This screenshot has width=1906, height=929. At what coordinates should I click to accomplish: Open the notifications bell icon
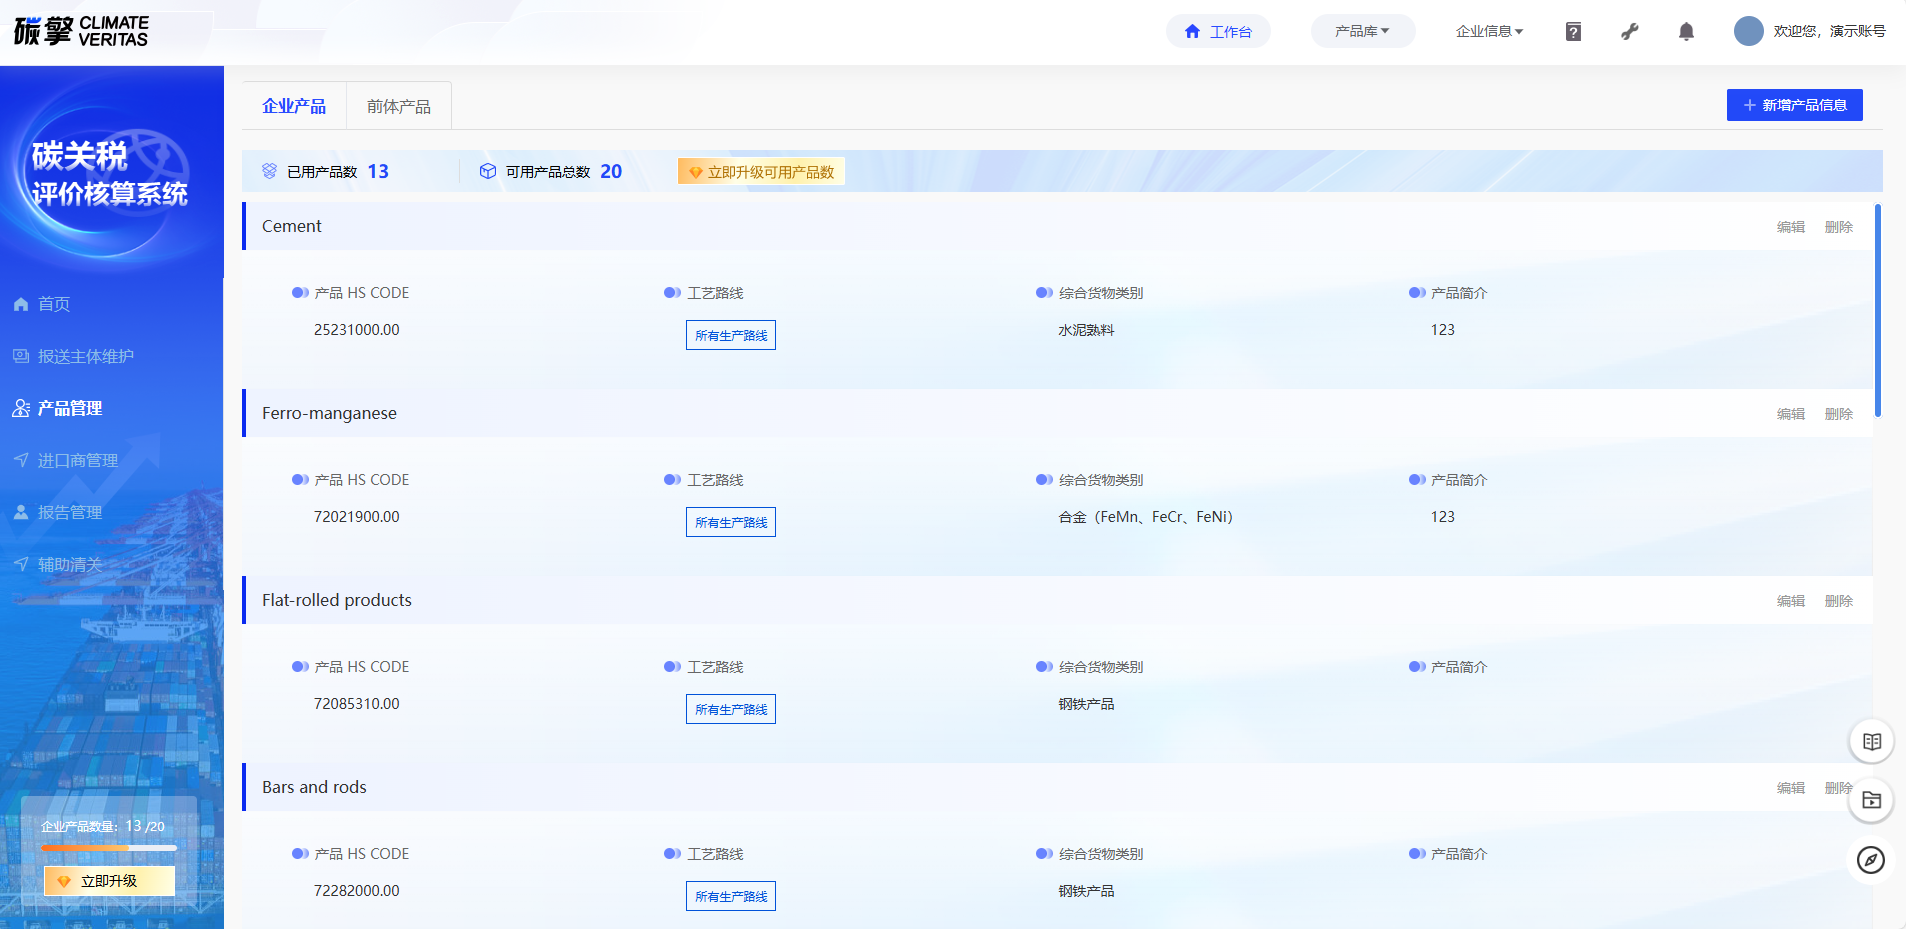point(1686,32)
